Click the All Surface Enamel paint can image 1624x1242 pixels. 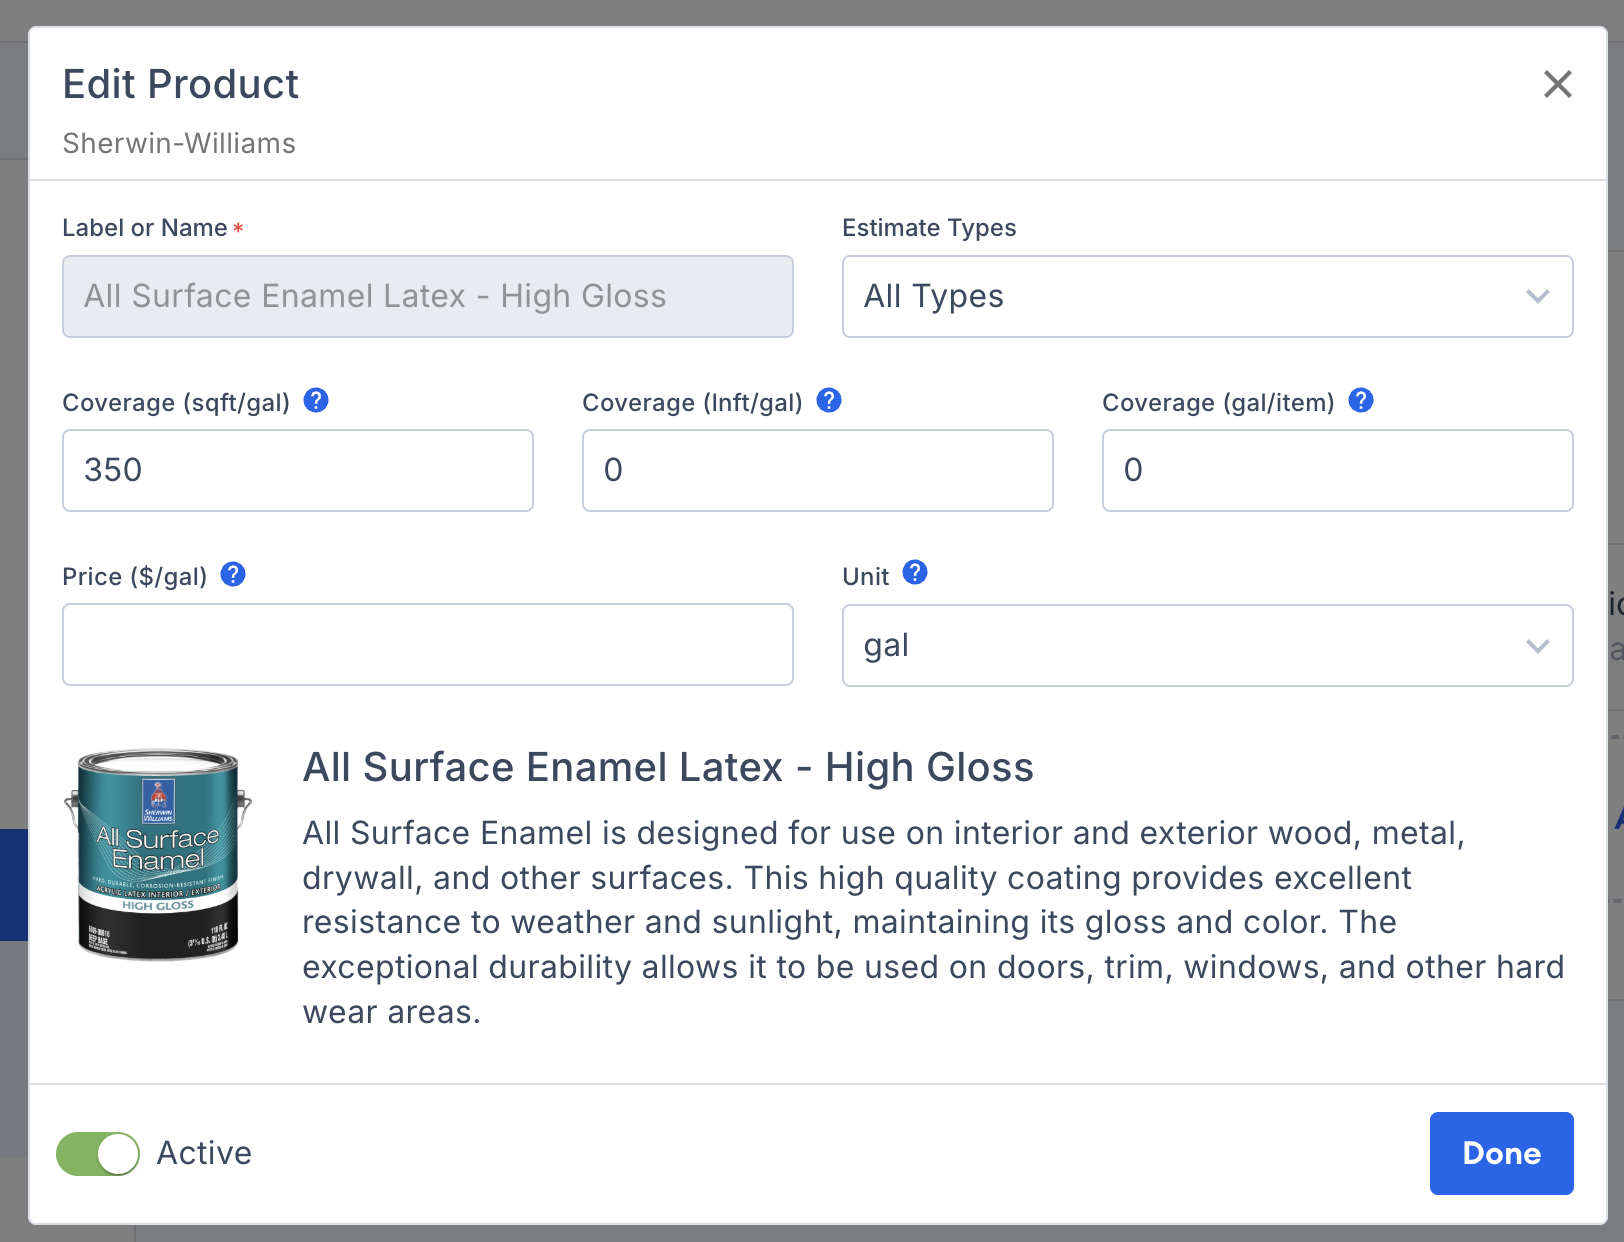pos(158,854)
